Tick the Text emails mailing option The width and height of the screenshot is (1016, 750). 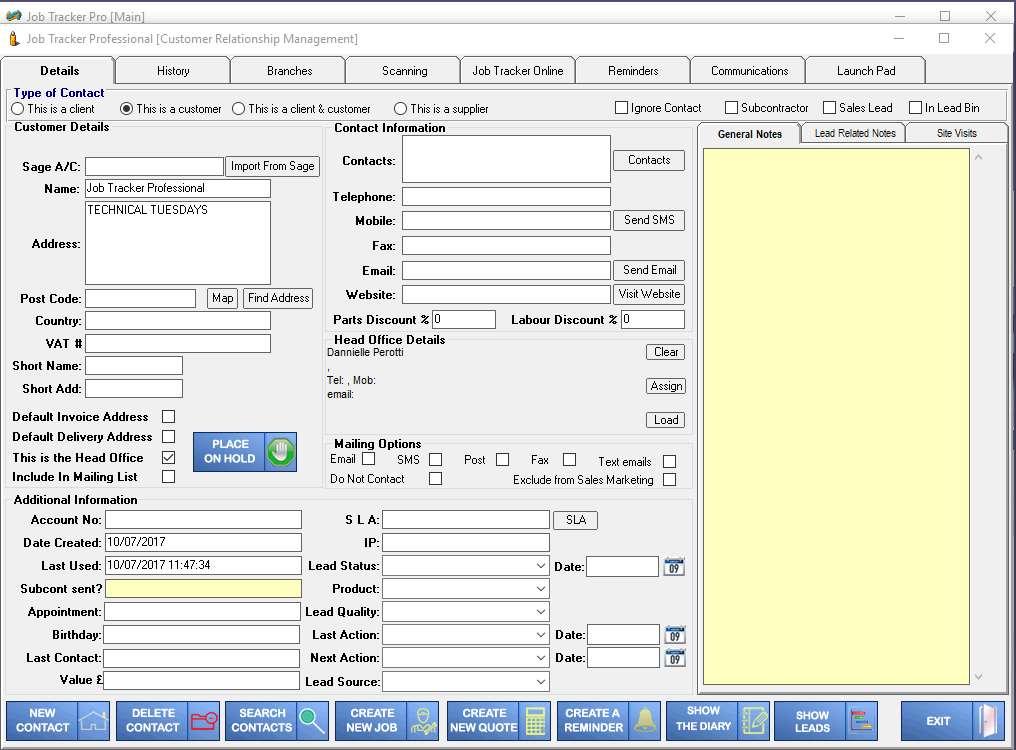click(669, 462)
